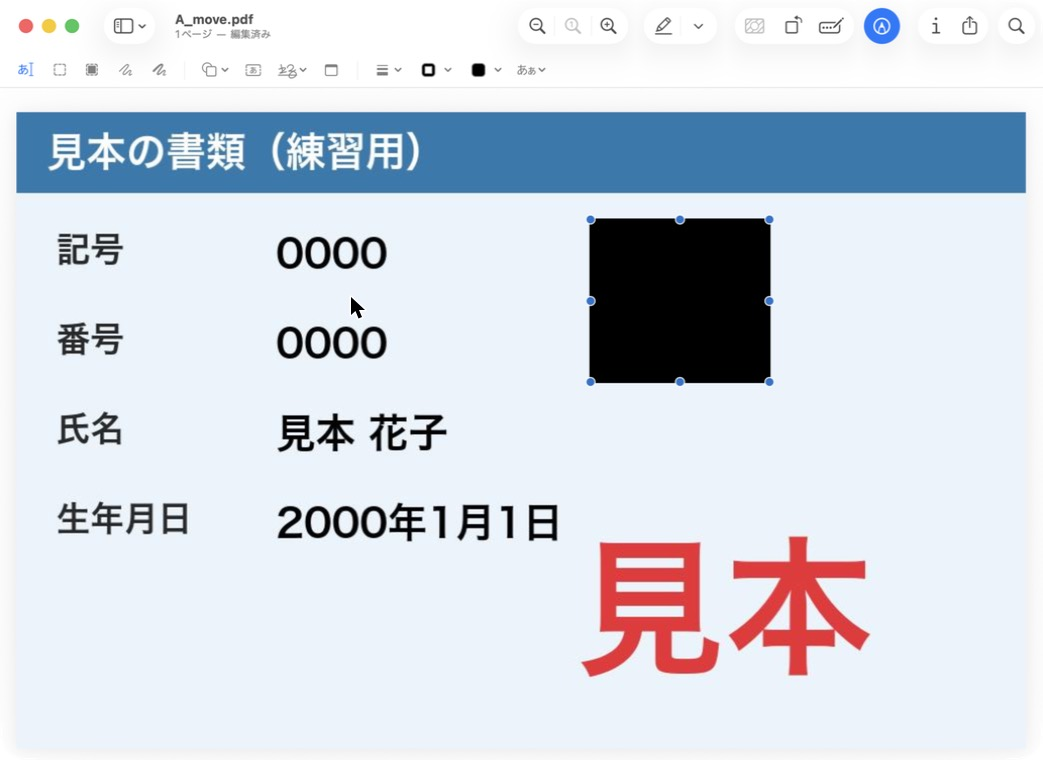Enter full screen with green button
1043x760 pixels.
click(73, 26)
